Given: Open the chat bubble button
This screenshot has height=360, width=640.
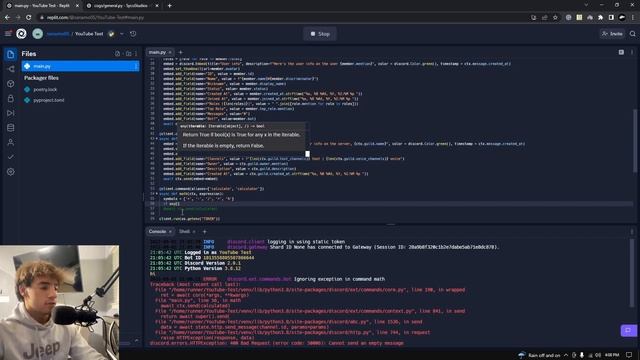Looking at the screenshot, I should pyautogui.click(x=629, y=330).
